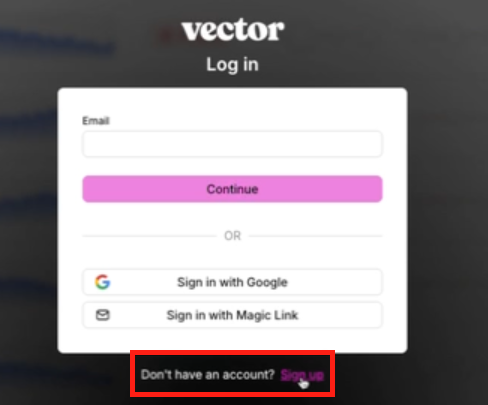
Task: Choose Sign in with Google
Action: tap(232, 282)
